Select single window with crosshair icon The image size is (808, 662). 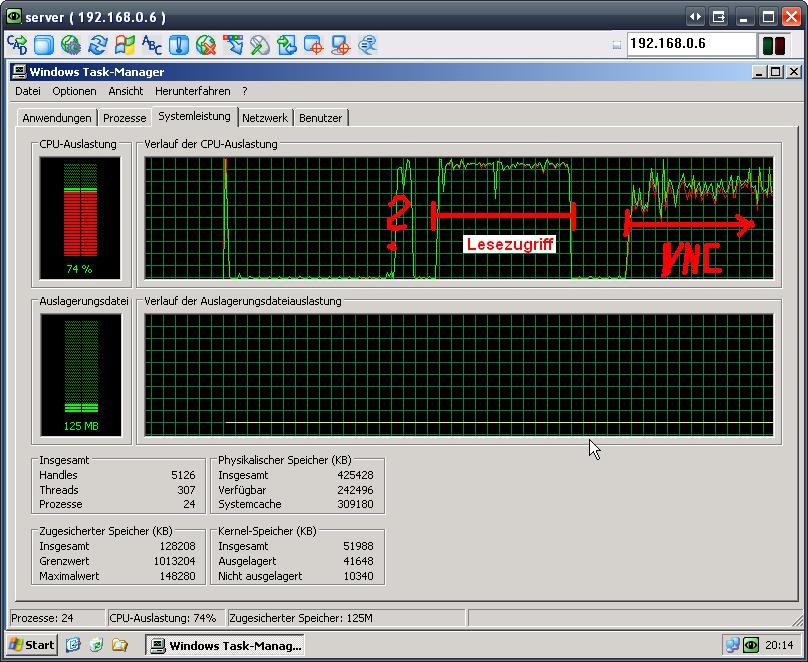click(x=313, y=45)
